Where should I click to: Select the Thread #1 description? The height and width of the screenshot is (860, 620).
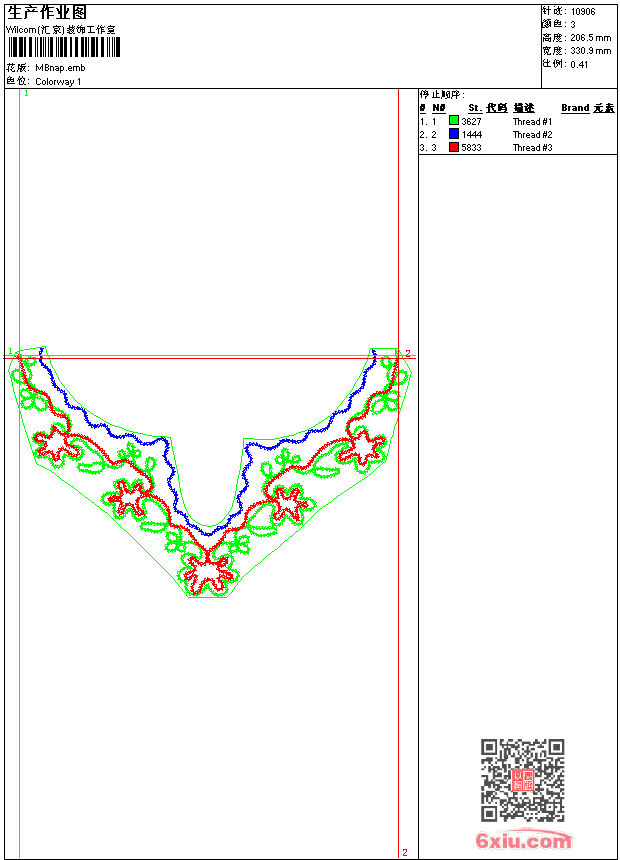tap(532, 122)
